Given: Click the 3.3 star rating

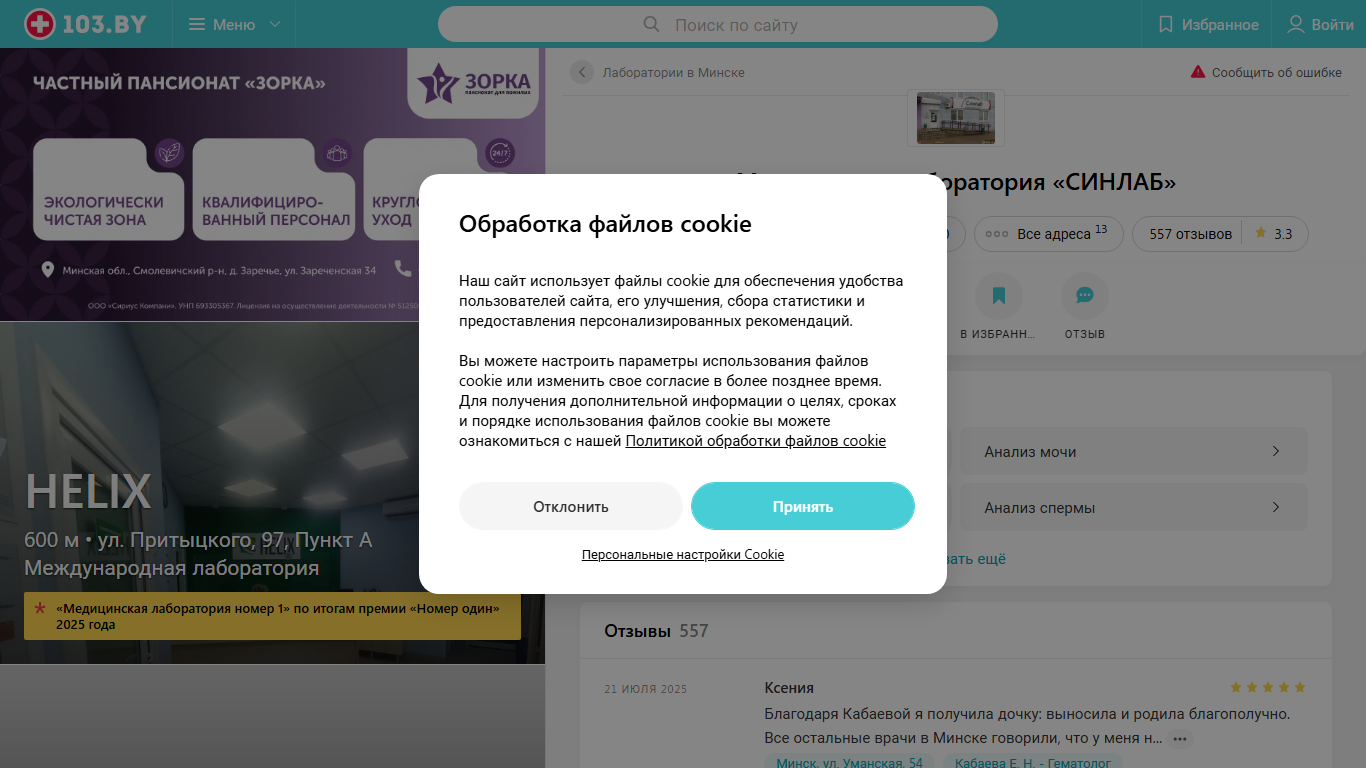Looking at the screenshot, I should [1274, 234].
